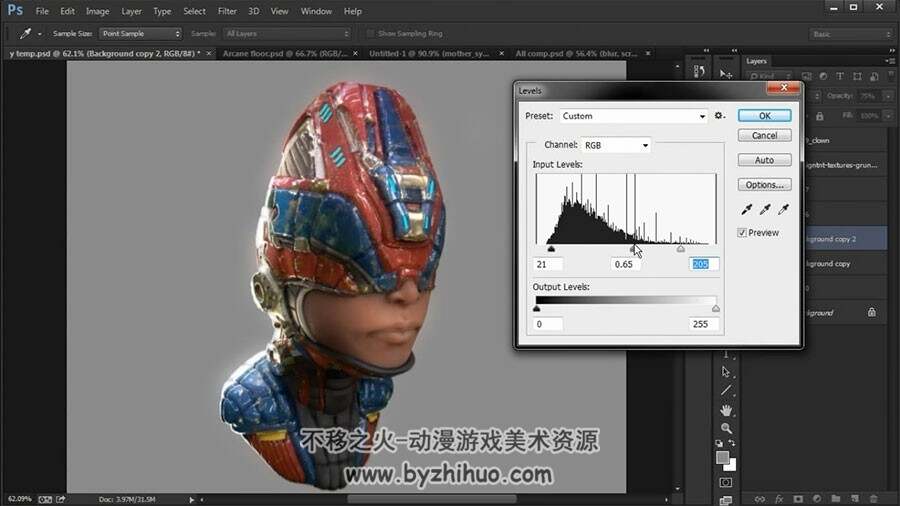Screen dimensions: 900x506
Task: Toggle Show Sampling Ring checkbox
Action: tap(370, 33)
